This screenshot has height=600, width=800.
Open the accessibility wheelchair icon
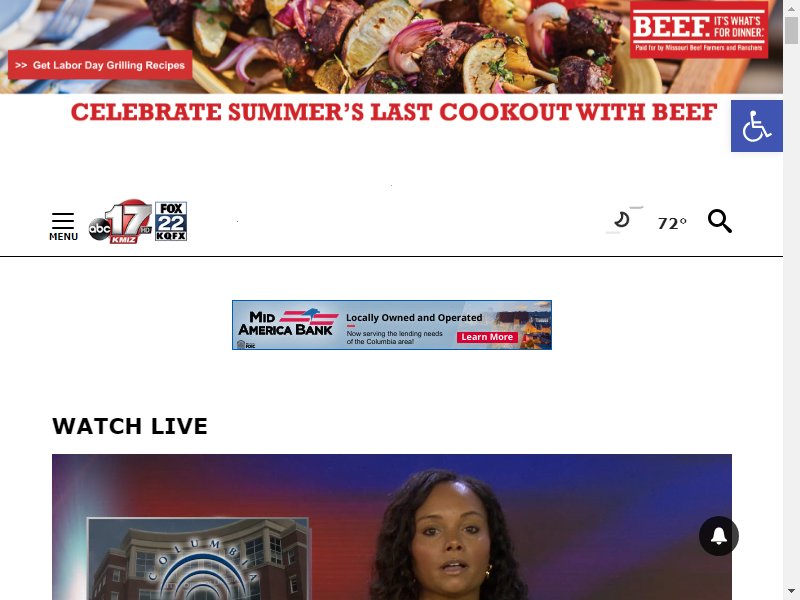click(x=757, y=126)
